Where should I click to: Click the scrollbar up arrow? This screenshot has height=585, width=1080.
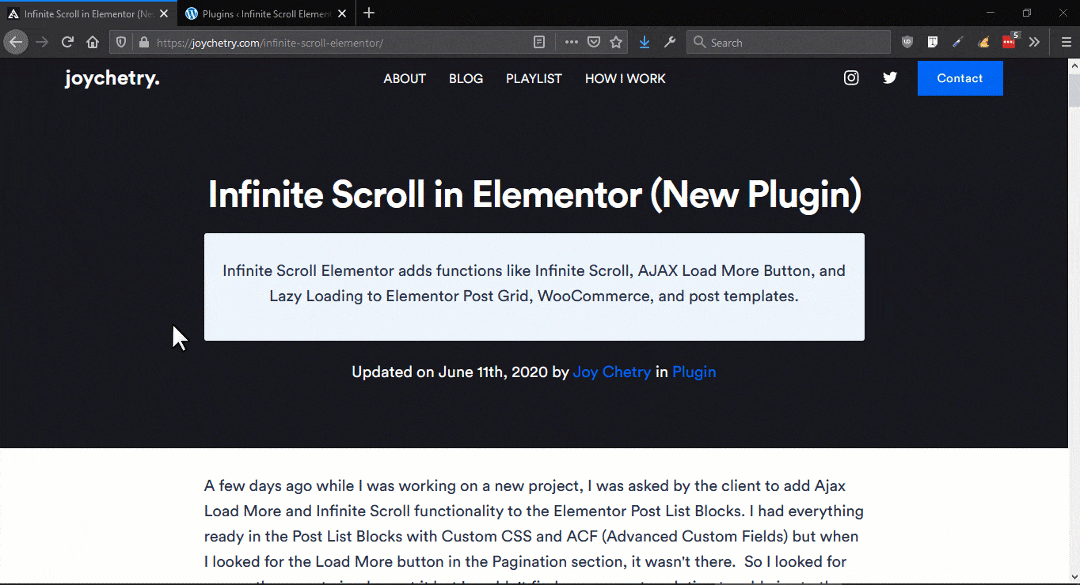[1074, 65]
